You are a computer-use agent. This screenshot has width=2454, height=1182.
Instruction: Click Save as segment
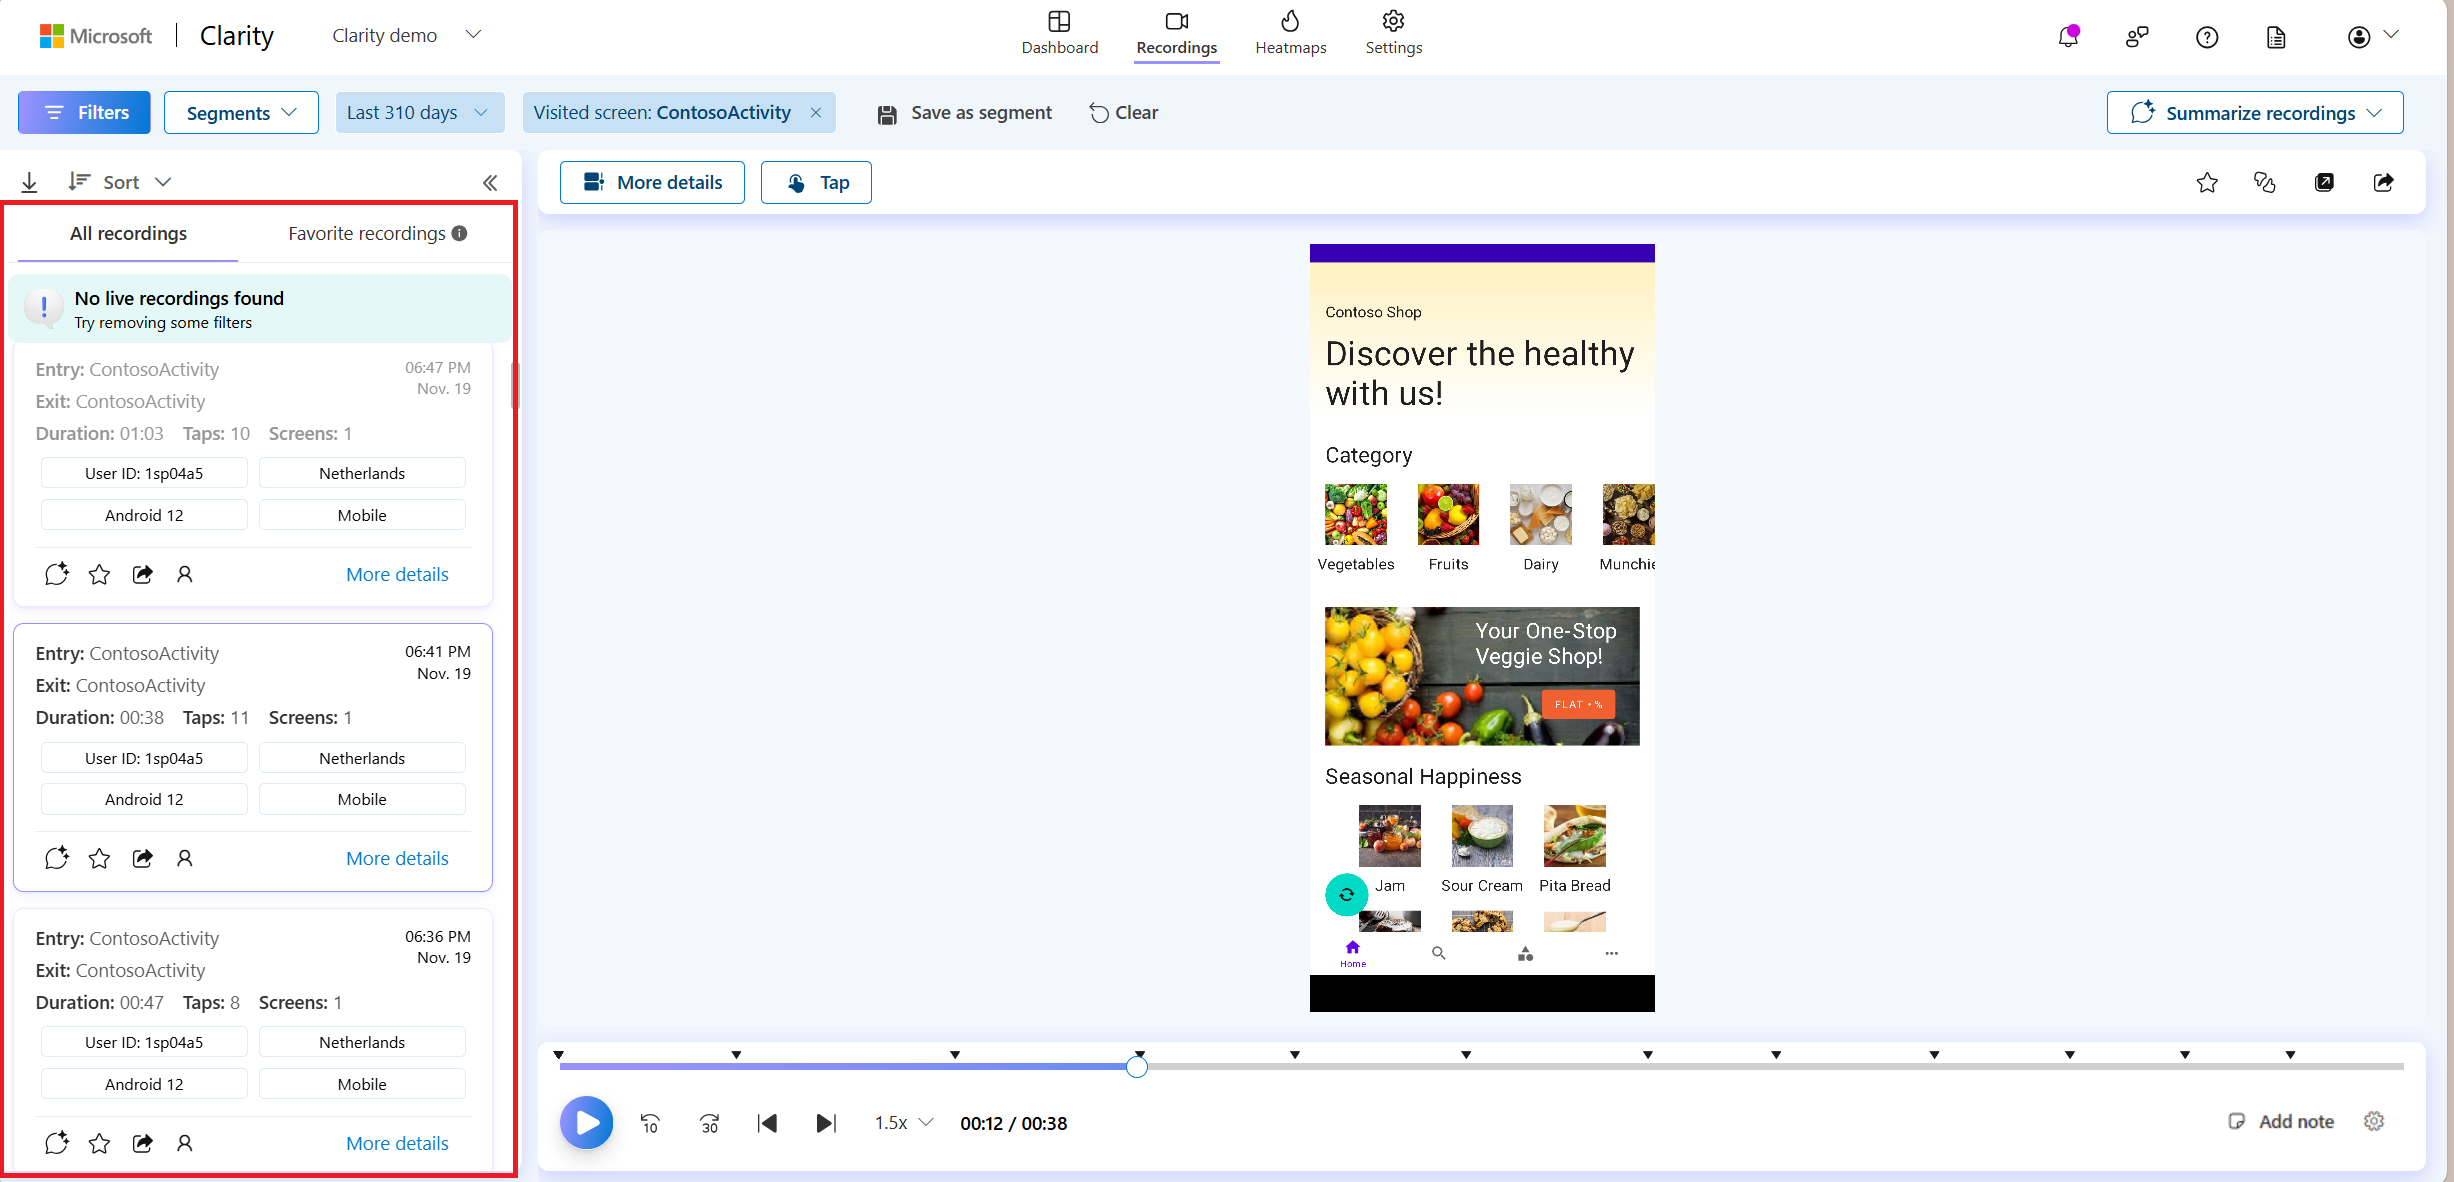click(x=965, y=113)
